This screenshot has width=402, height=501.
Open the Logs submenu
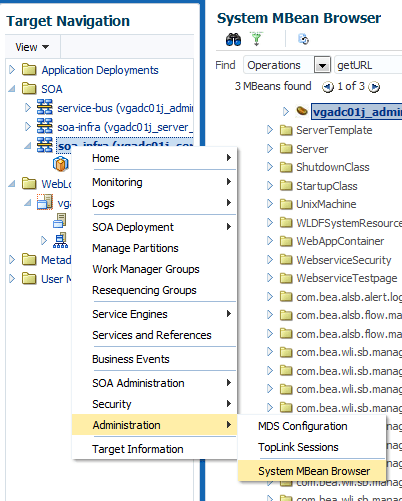154,203
